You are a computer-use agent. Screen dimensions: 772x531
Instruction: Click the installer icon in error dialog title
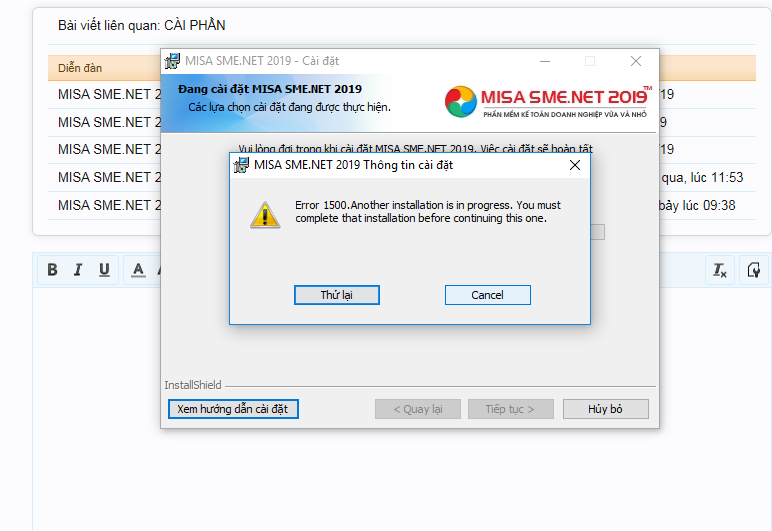pos(241,165)
